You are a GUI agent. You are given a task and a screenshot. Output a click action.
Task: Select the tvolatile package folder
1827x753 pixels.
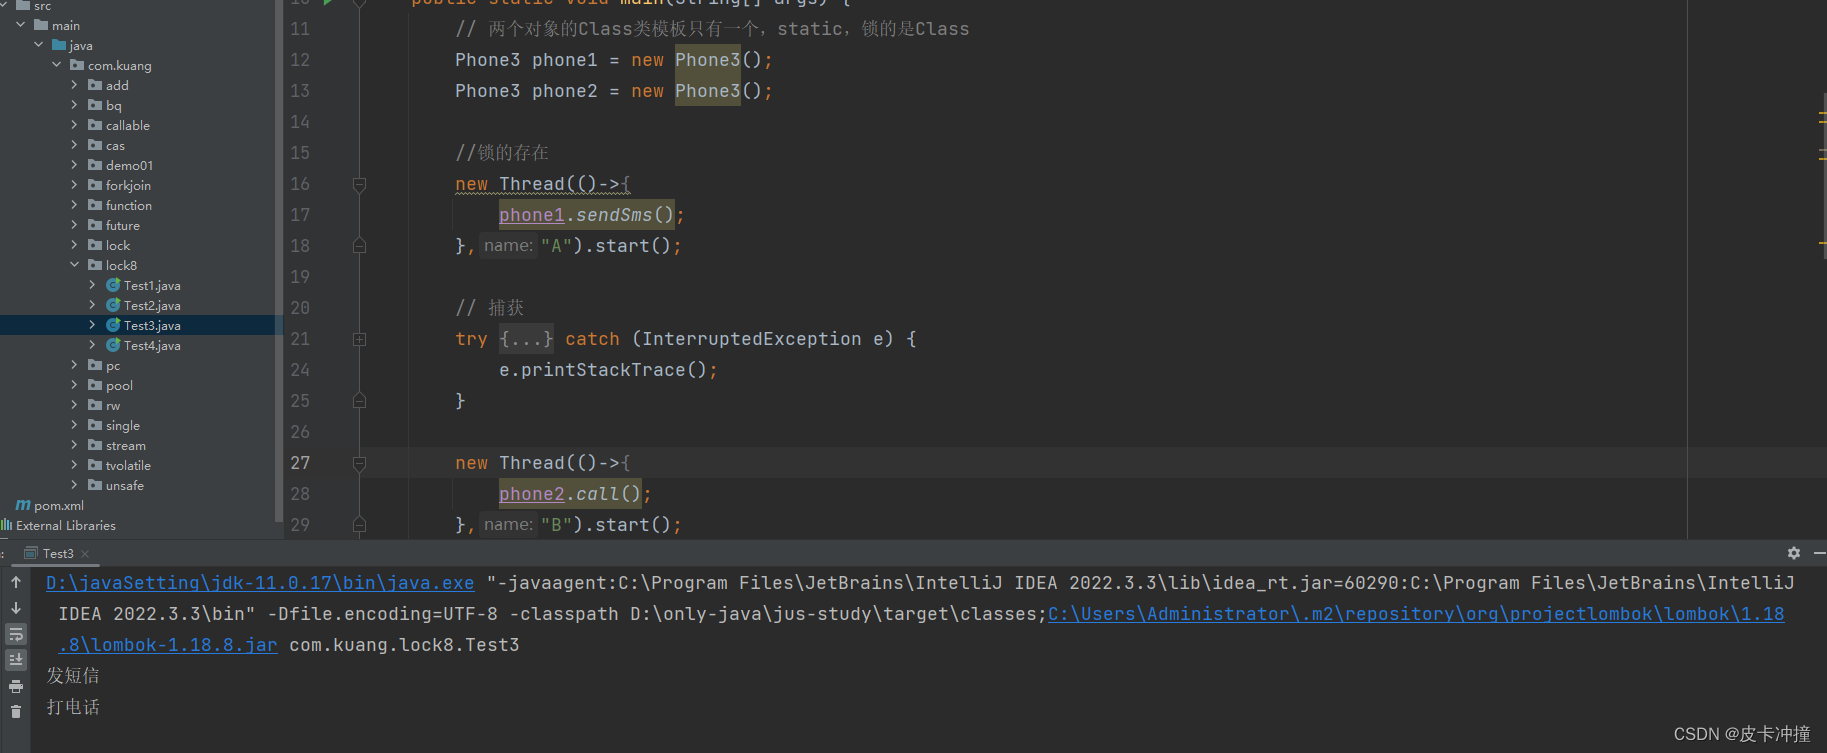120,465
